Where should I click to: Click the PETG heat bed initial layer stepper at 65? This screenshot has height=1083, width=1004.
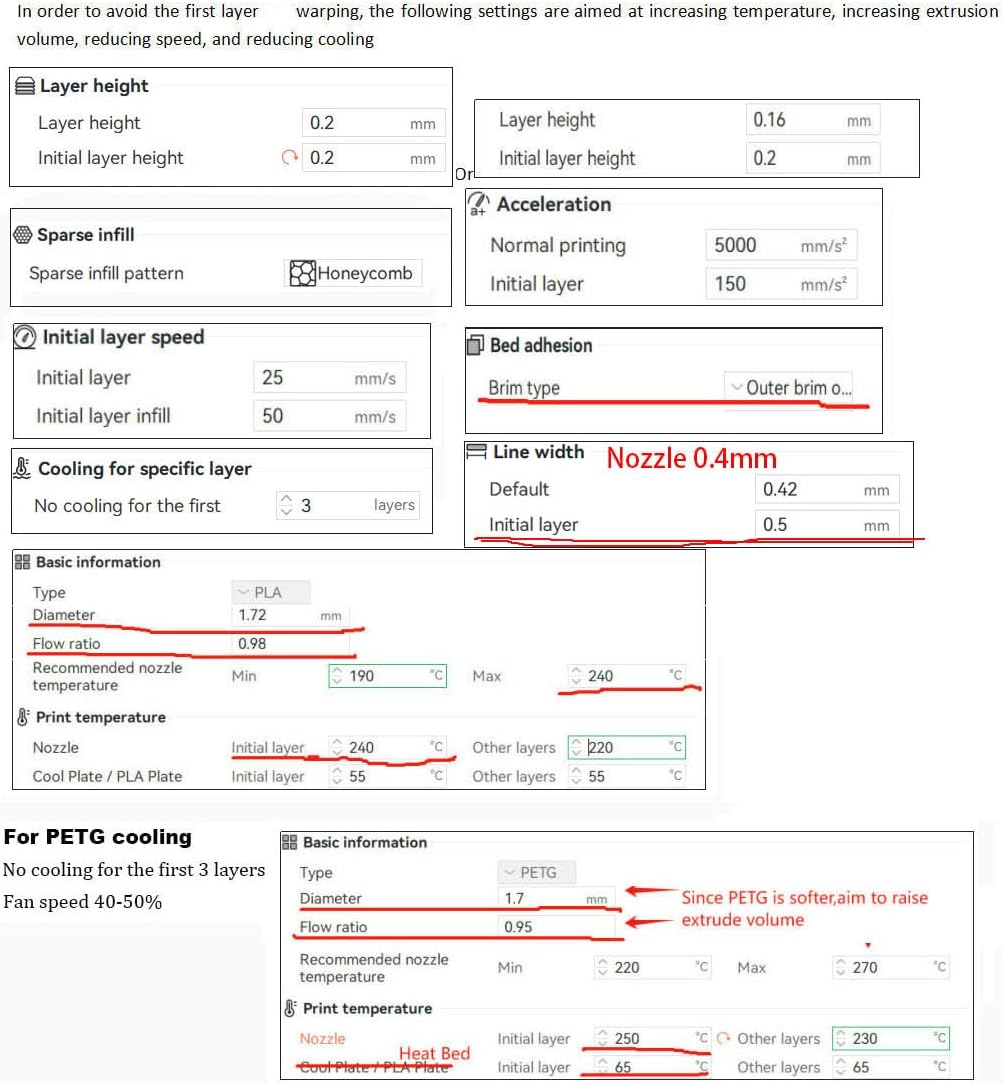click(602, 1067)
